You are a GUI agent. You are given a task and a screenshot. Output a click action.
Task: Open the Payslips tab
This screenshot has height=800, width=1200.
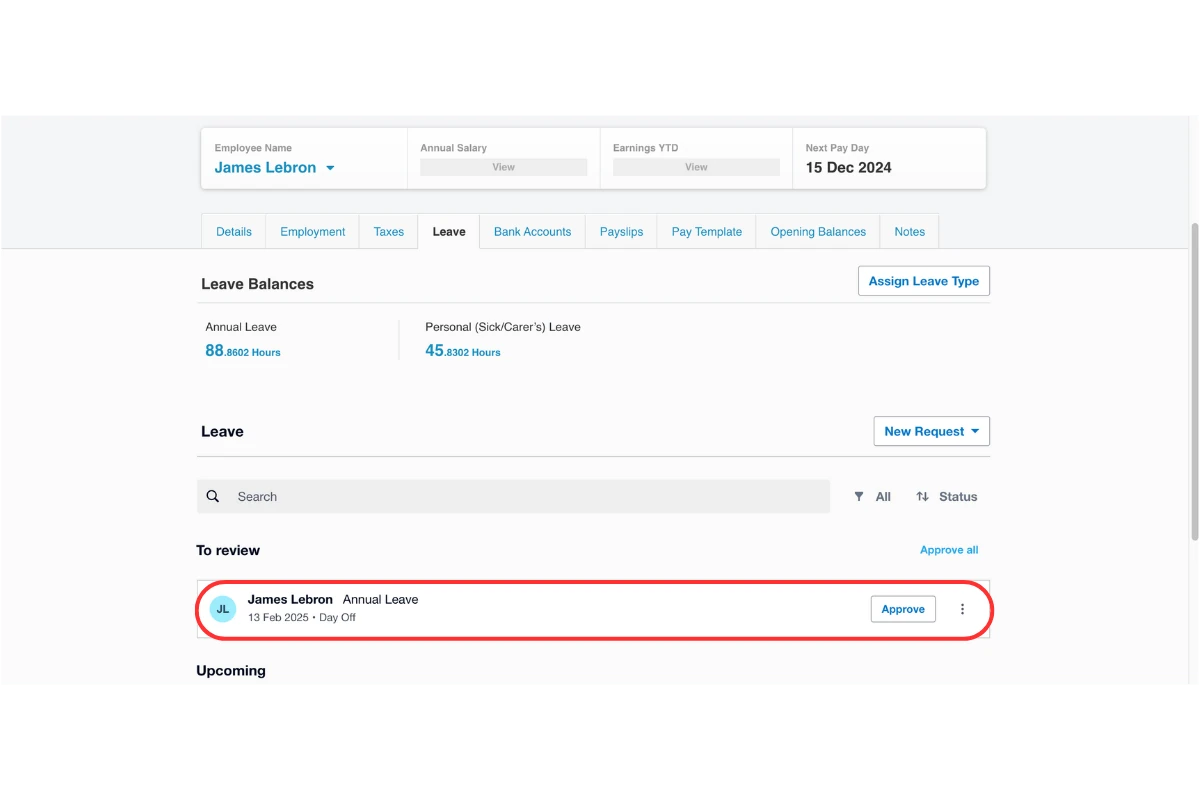622,231
